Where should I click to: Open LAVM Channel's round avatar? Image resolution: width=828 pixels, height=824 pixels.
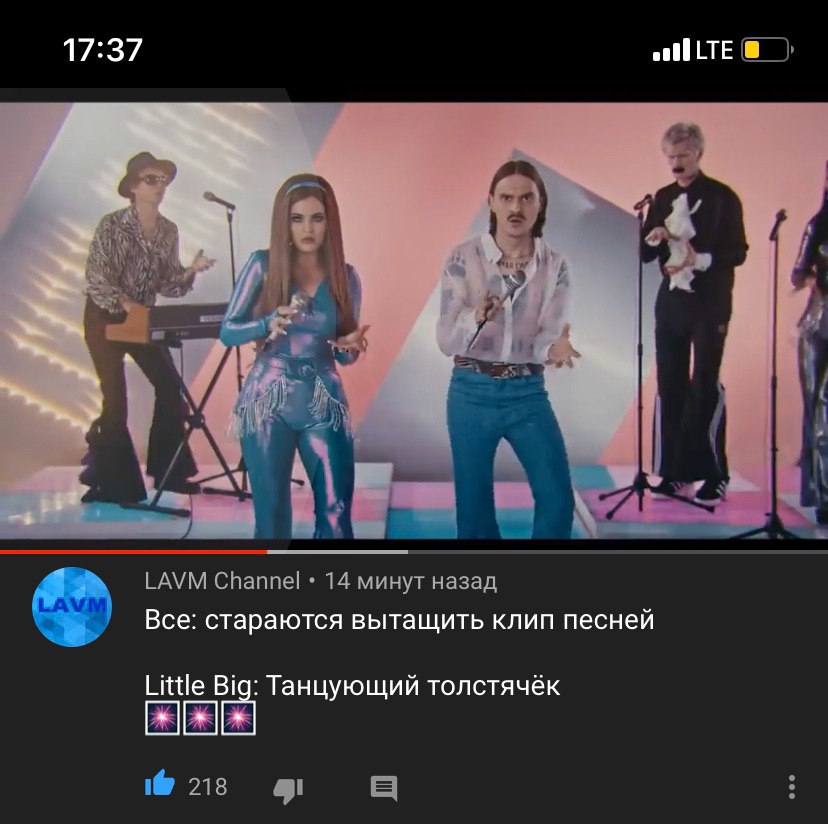[72, 606]
